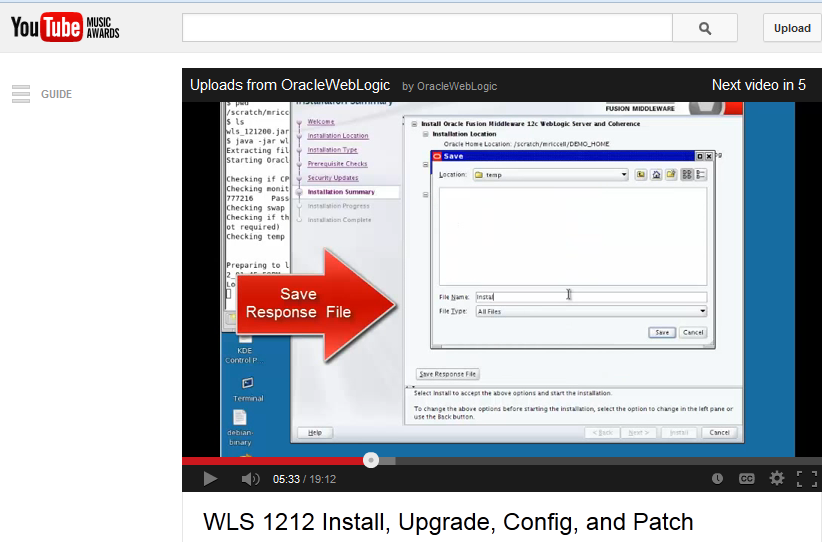
Task: Maximize the Save dialog
Action: pos(699,156)
